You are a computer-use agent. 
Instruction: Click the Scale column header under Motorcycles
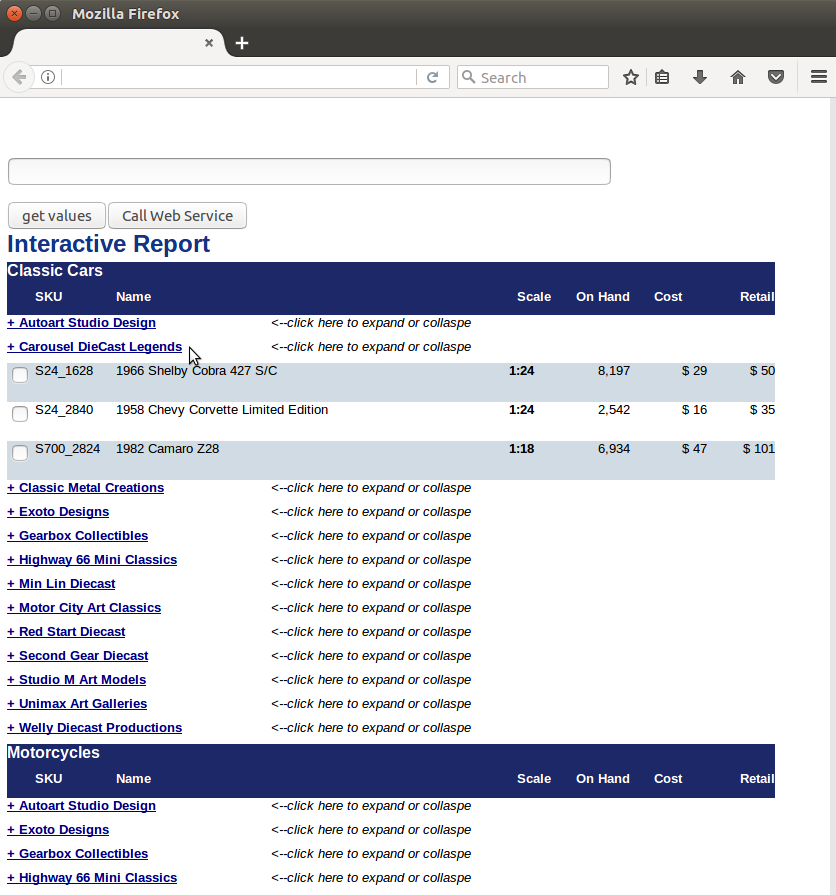534,779
